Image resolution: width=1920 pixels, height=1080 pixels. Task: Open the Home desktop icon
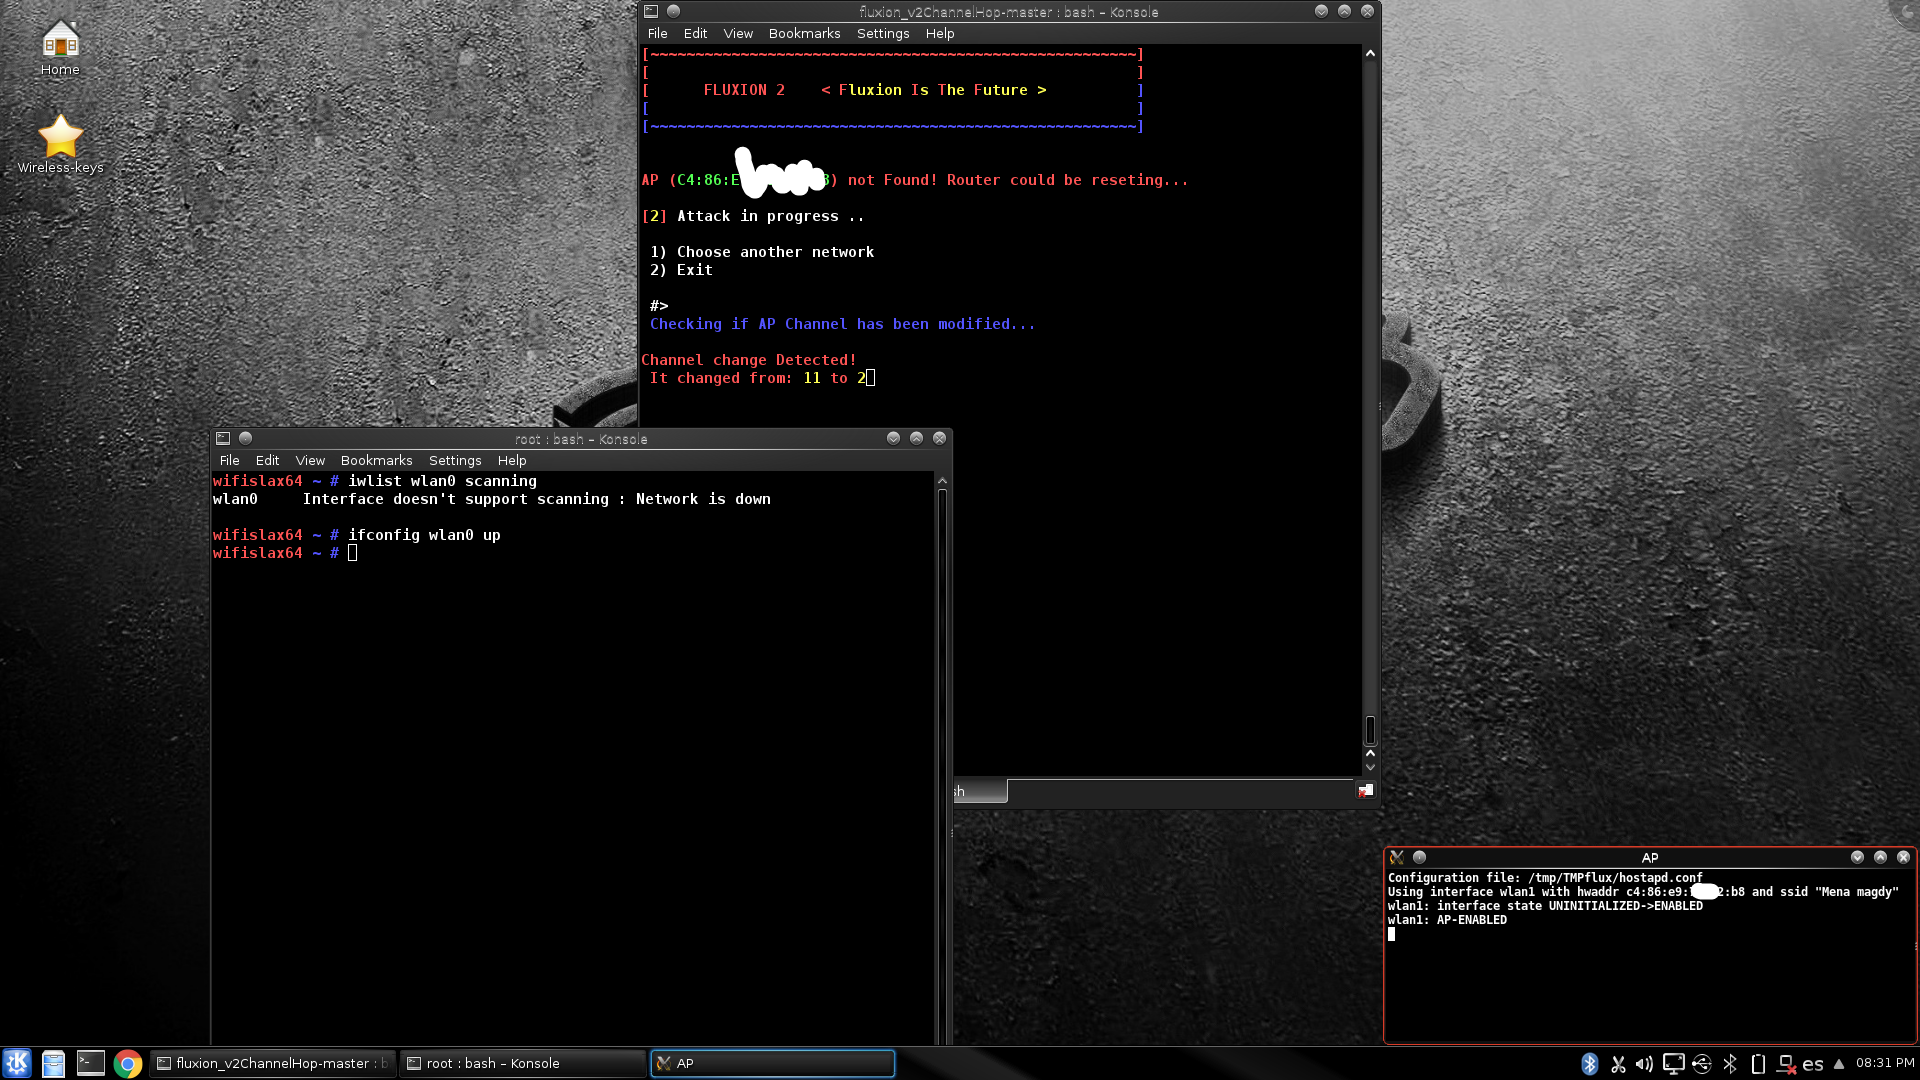click(60, 47)
